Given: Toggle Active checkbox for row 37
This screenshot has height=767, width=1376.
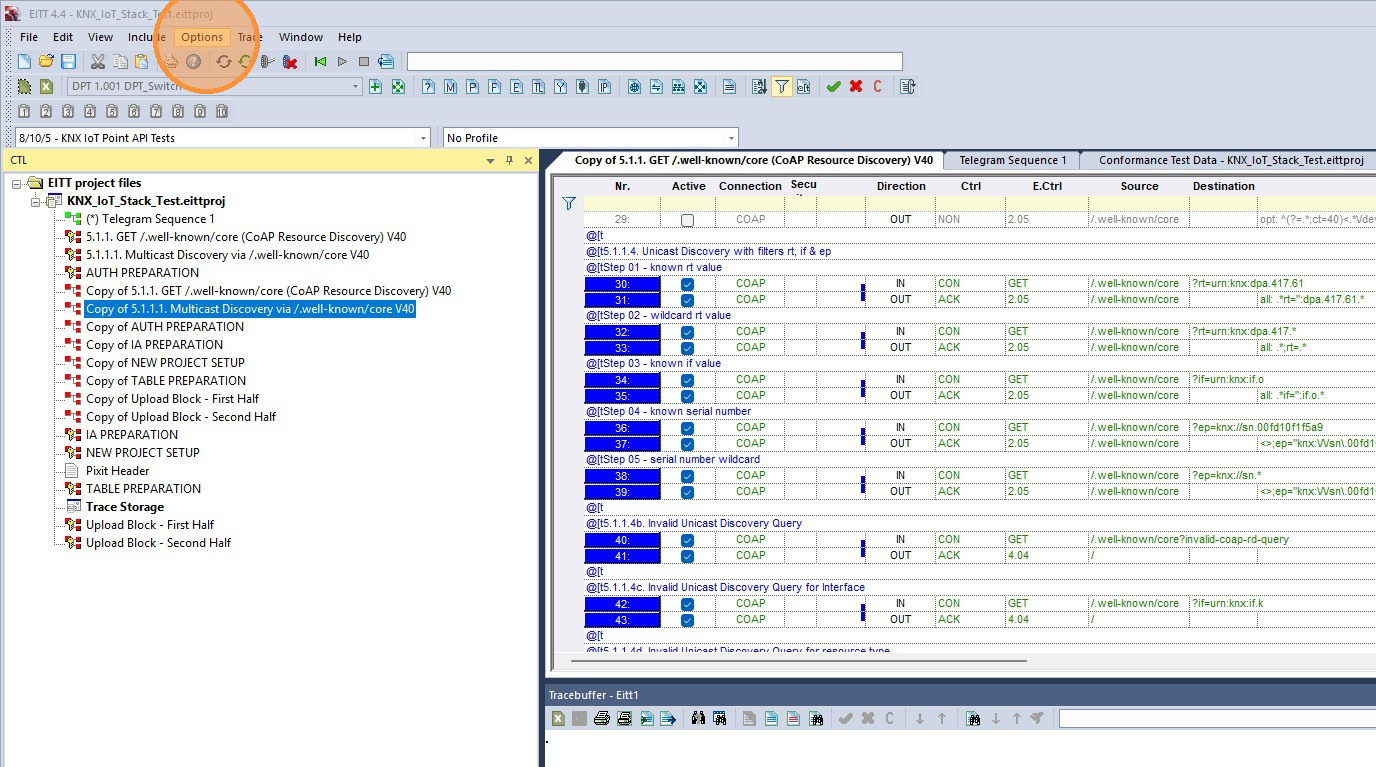Looking at the screenshot, I should (x=687, y=444).
